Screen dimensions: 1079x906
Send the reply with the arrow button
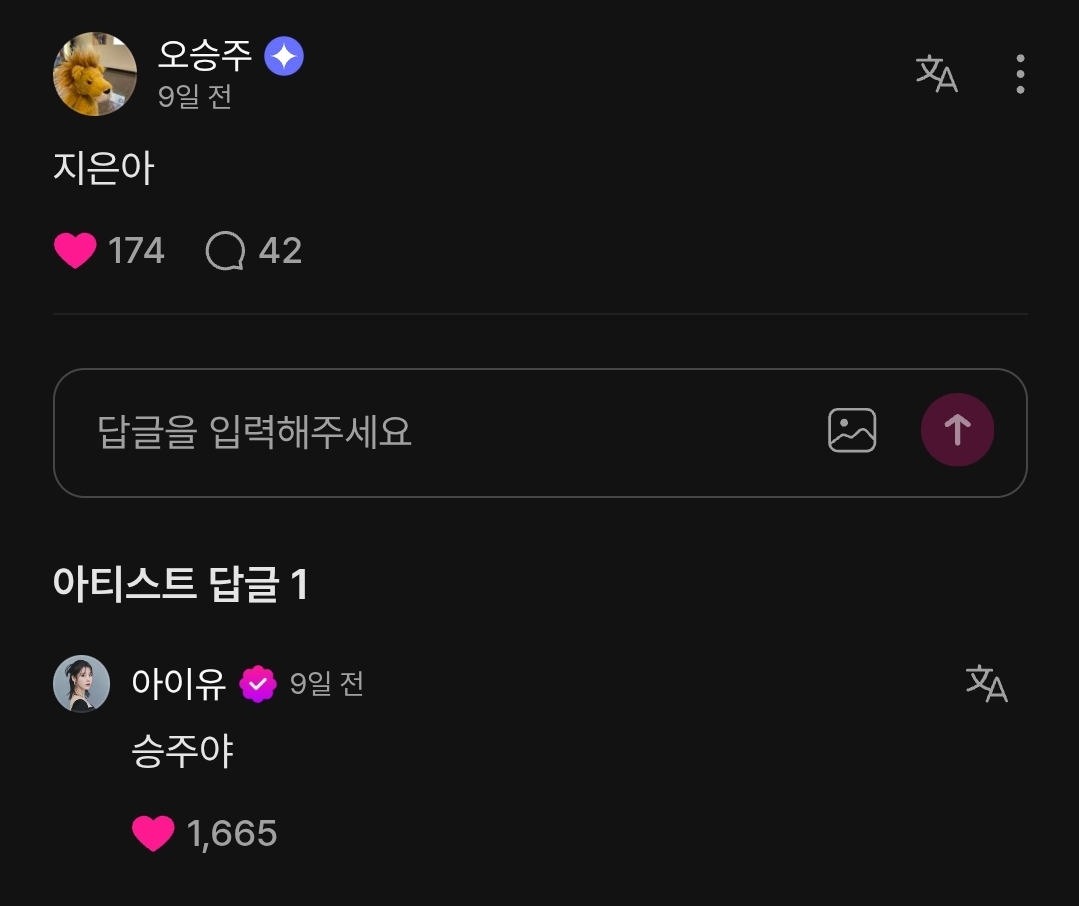957,430
